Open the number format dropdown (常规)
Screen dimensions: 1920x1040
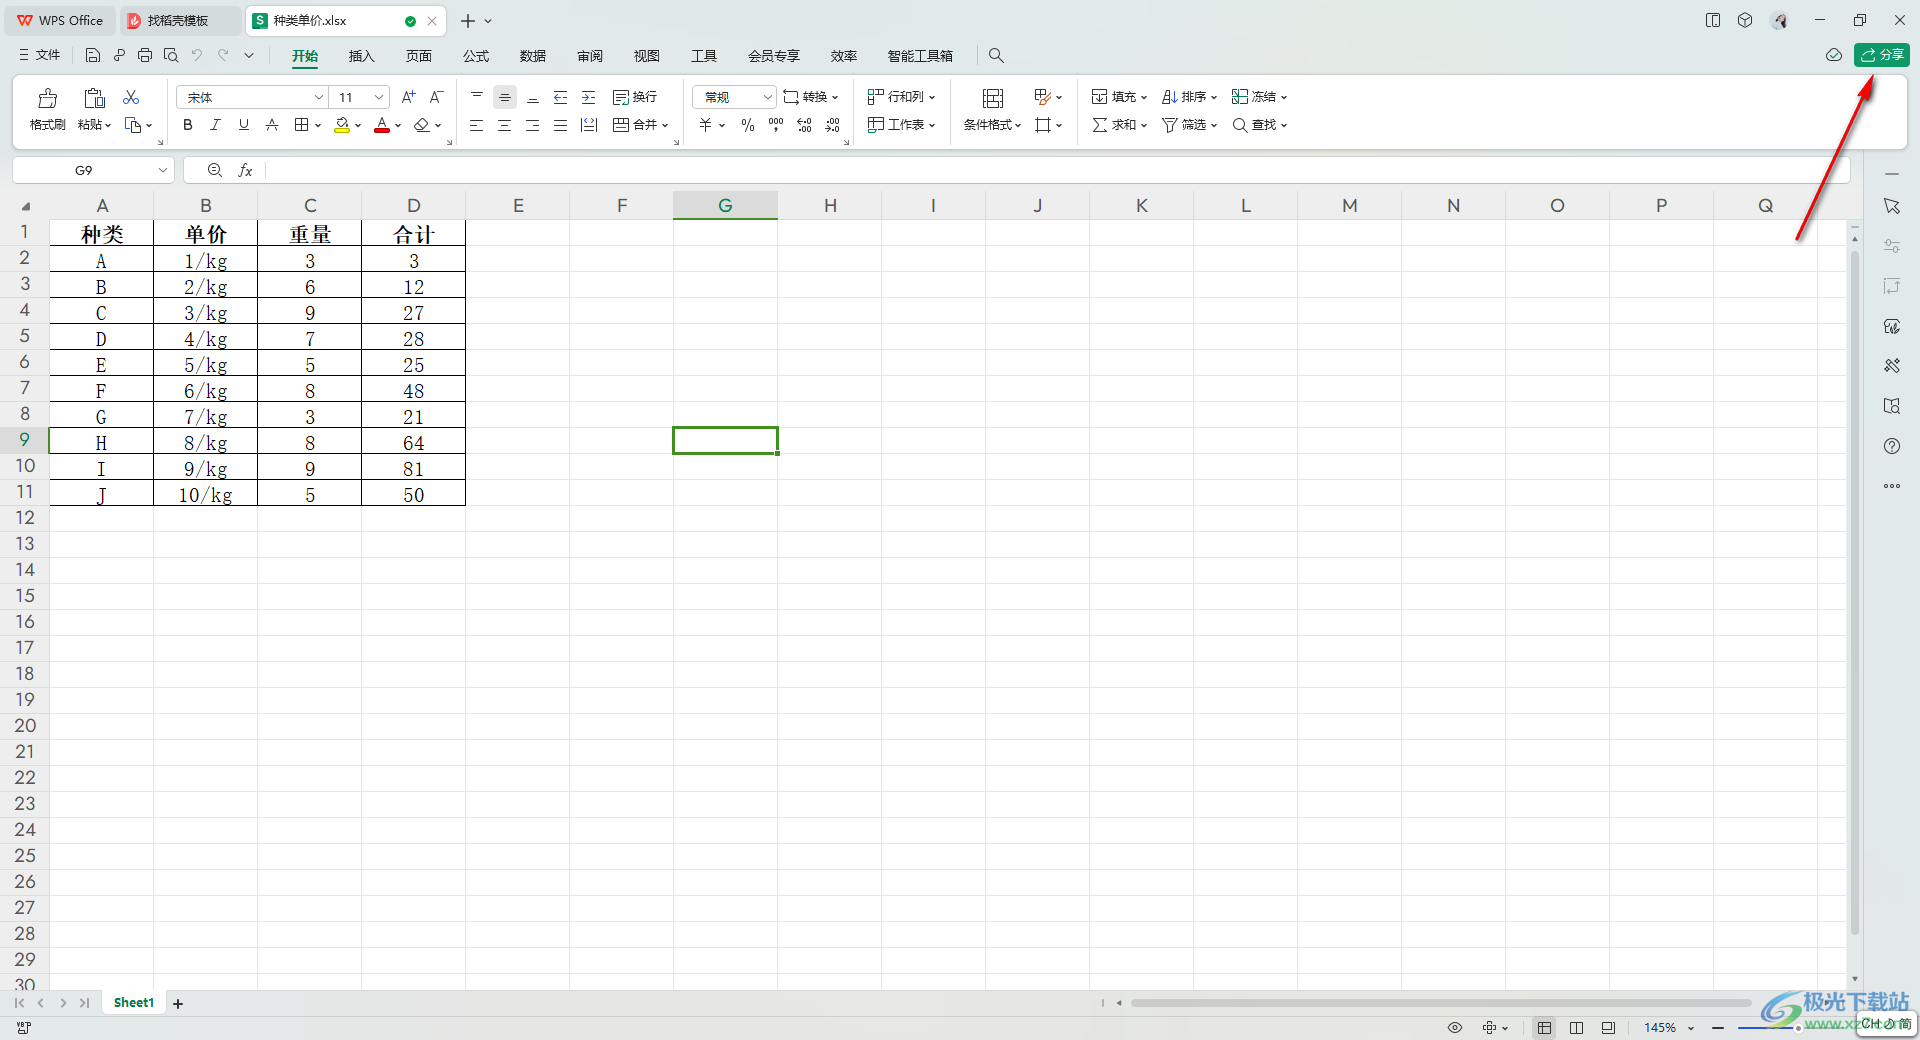click(x=767, y=97)
